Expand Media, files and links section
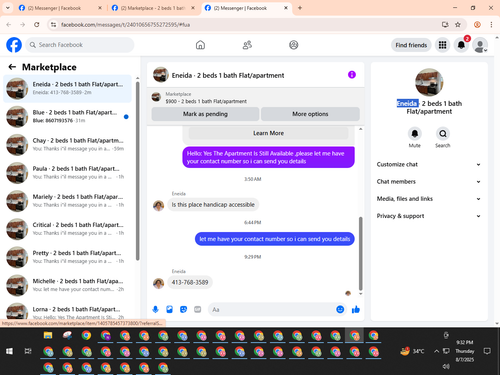The width and height of the screenshot is (500, 375). 429,199
